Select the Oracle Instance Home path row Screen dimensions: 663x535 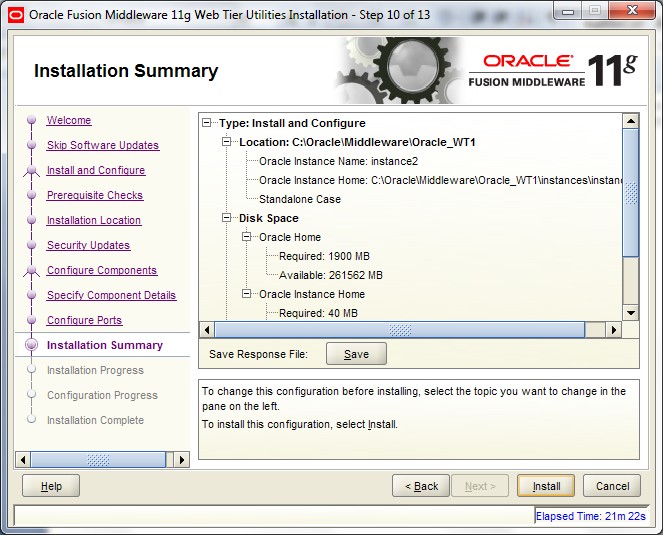click(441, 180)
